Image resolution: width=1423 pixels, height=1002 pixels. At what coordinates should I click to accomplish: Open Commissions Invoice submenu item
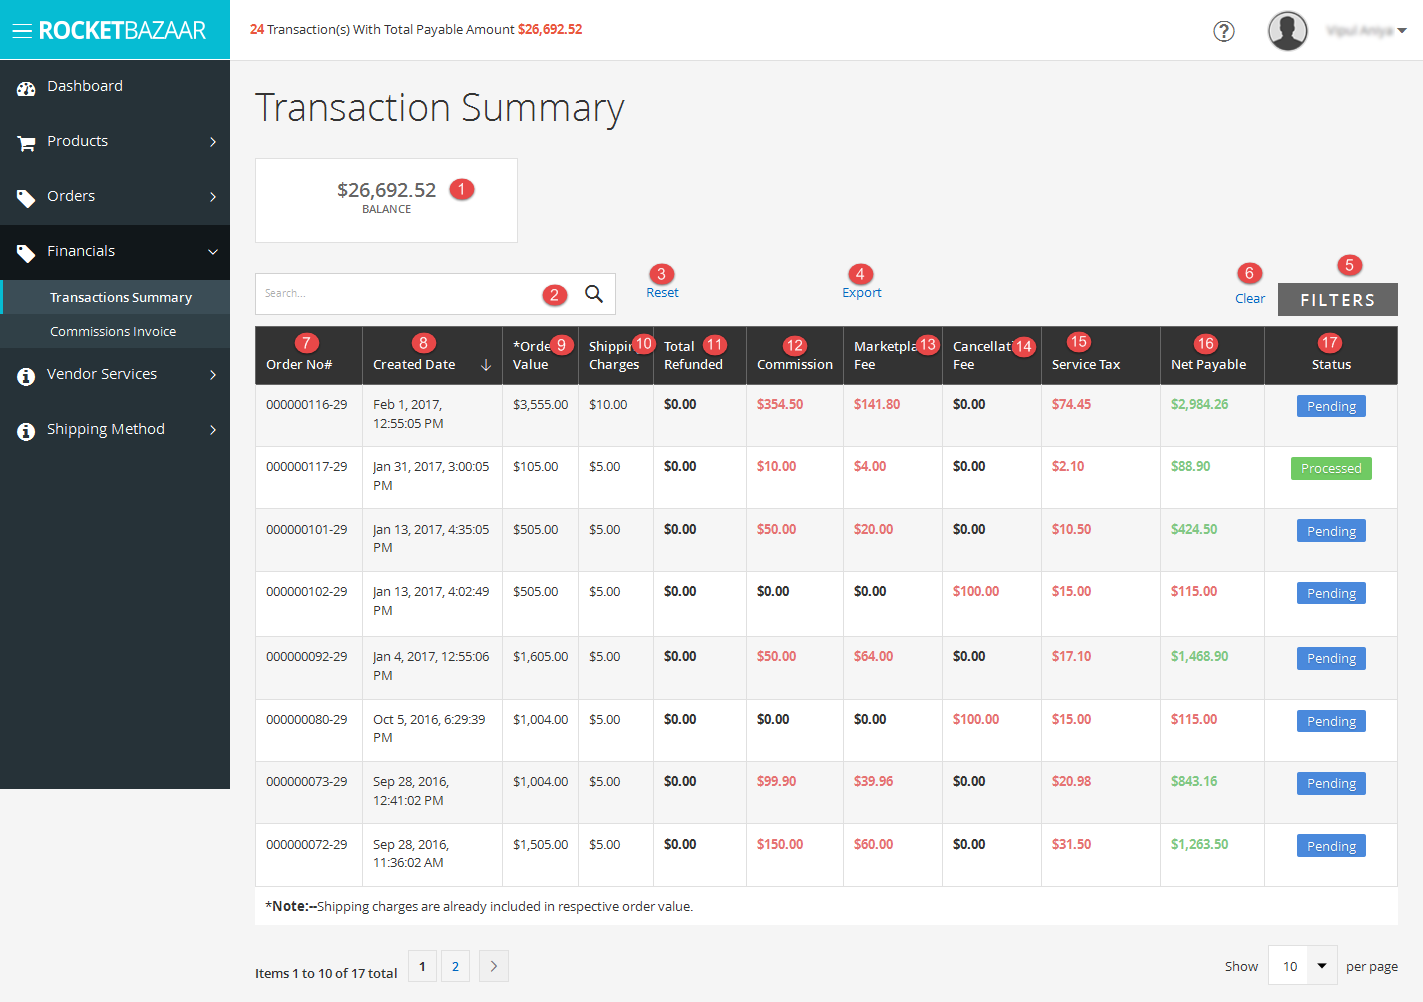(x=113, y=331)
